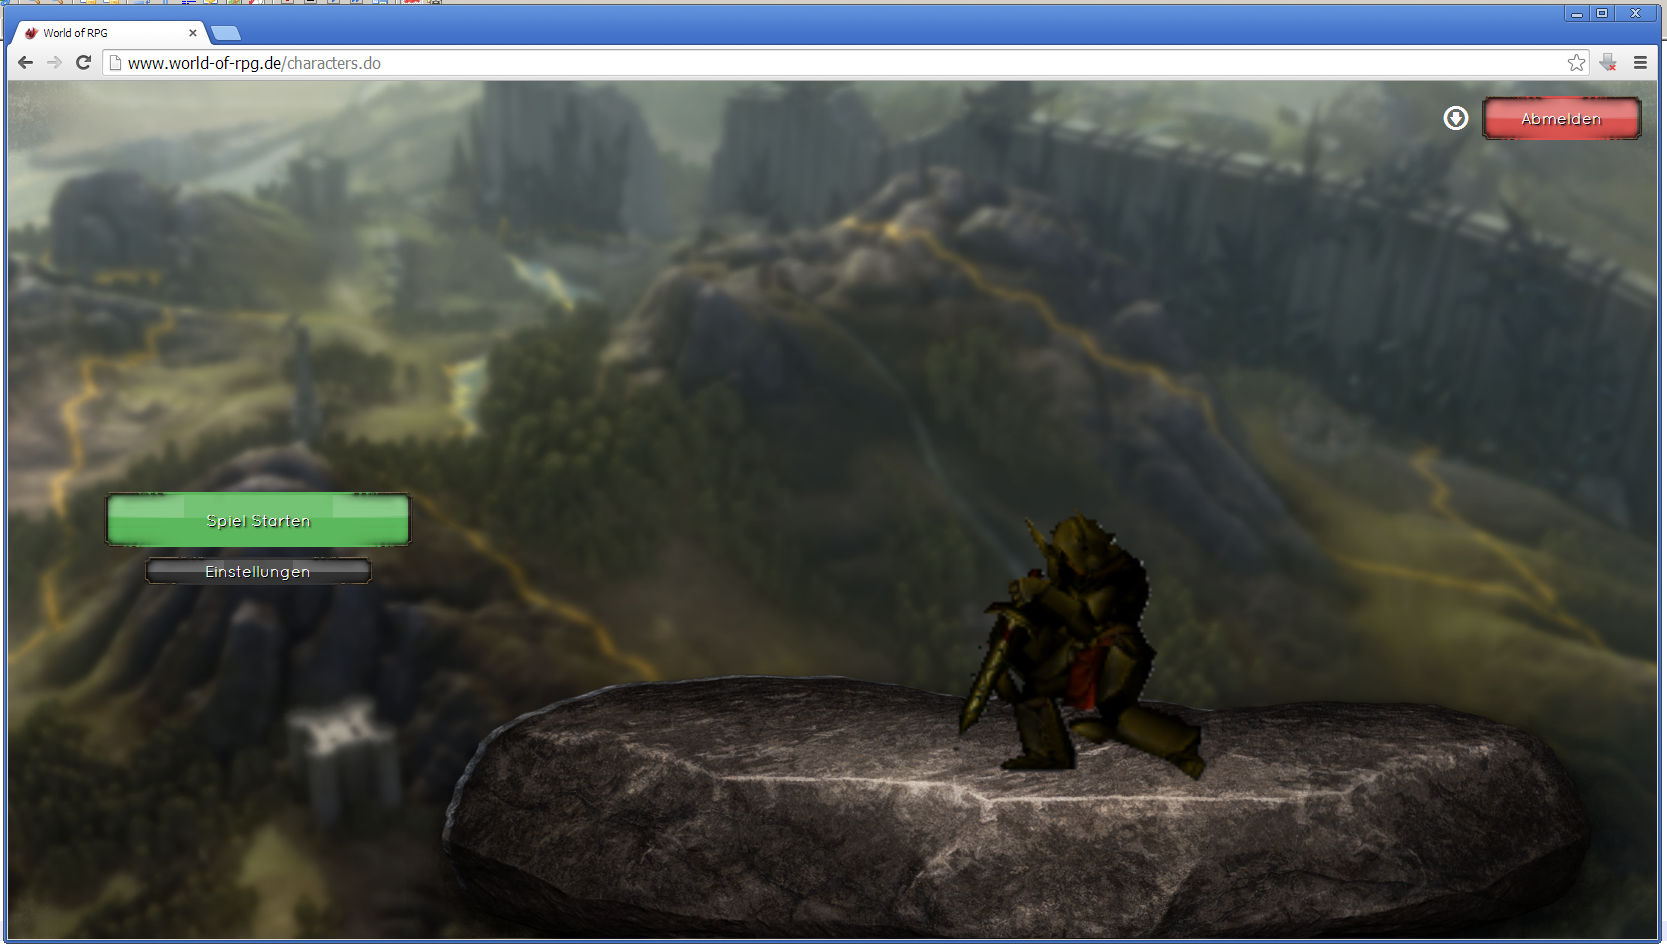Go back to the previous page
The width and height of the screenshot is (1667, 950).
(x=26, y=63)
